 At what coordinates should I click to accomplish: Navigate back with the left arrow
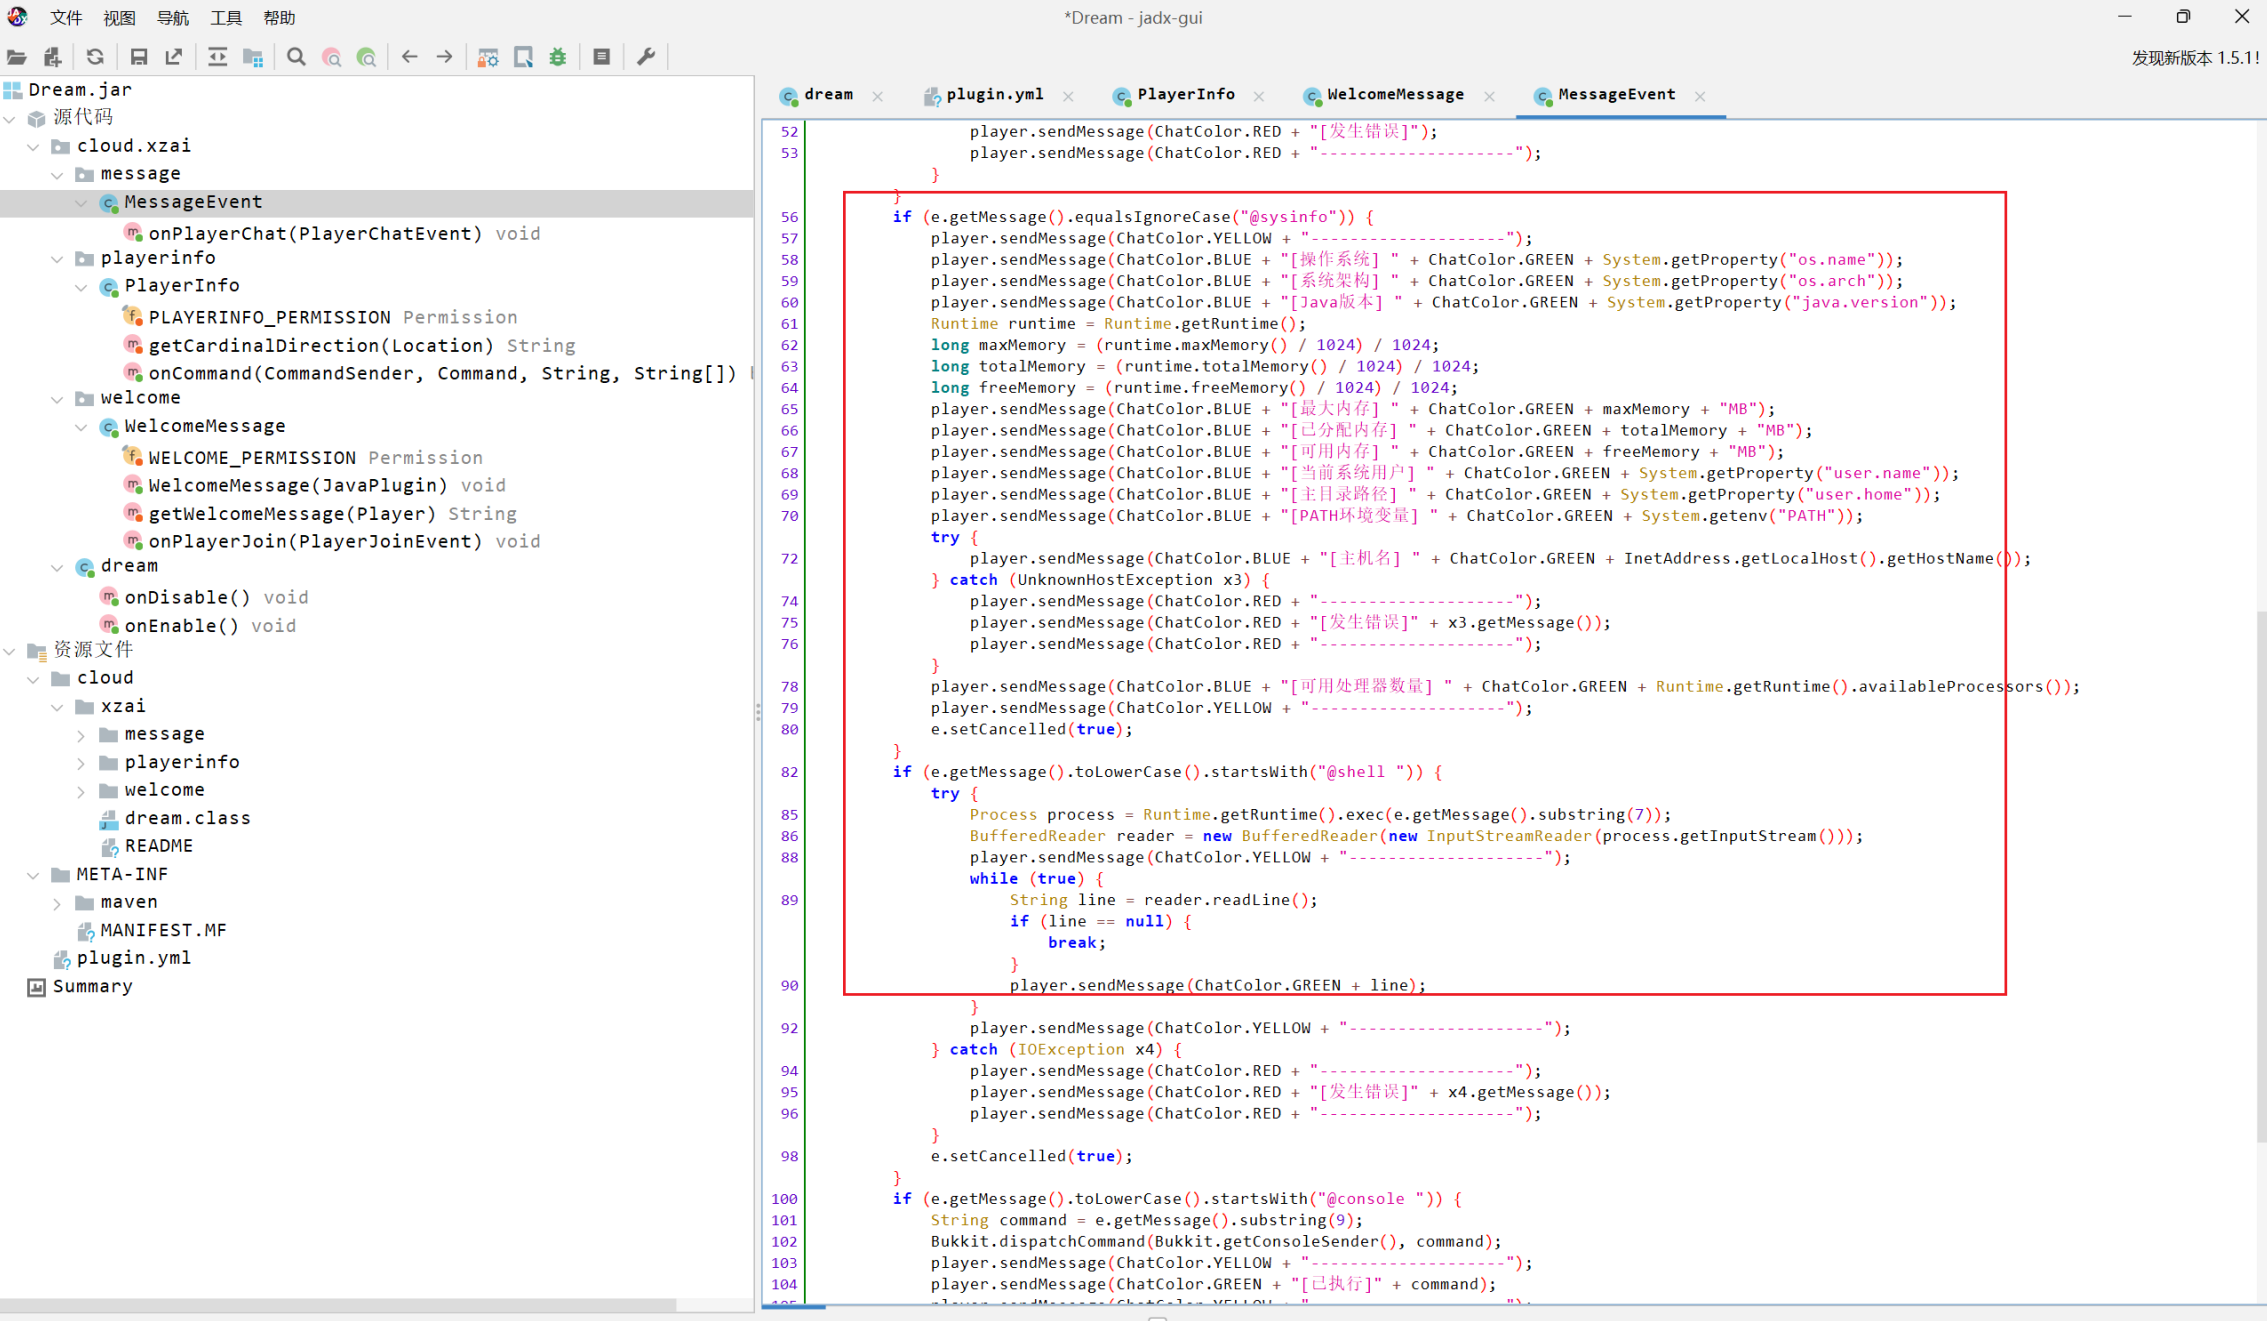(x=409, y=57)
